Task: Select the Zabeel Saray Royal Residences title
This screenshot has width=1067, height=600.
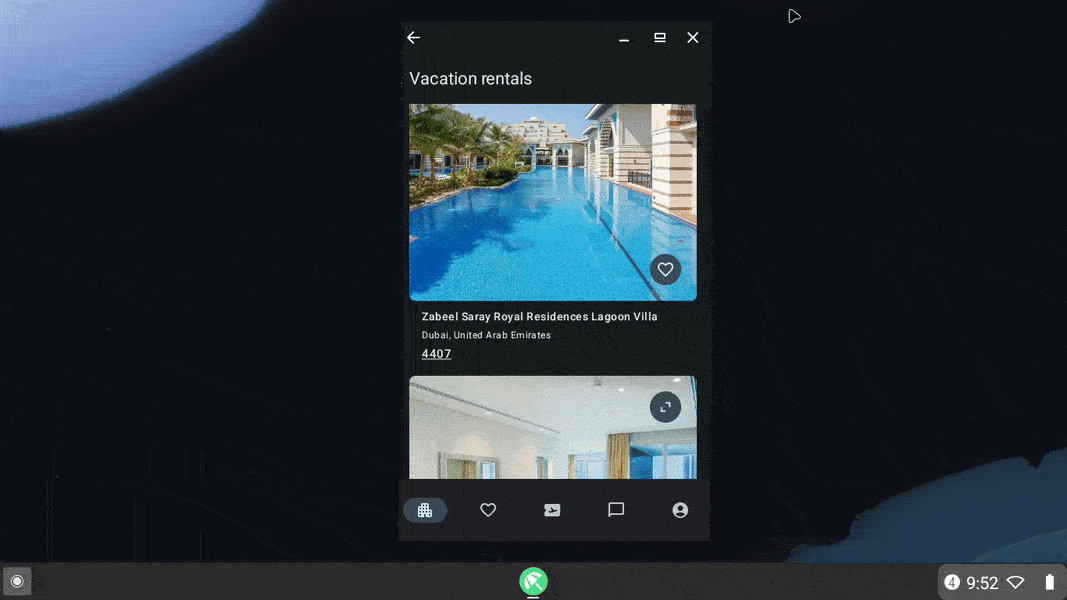Action: pos(539,316)
